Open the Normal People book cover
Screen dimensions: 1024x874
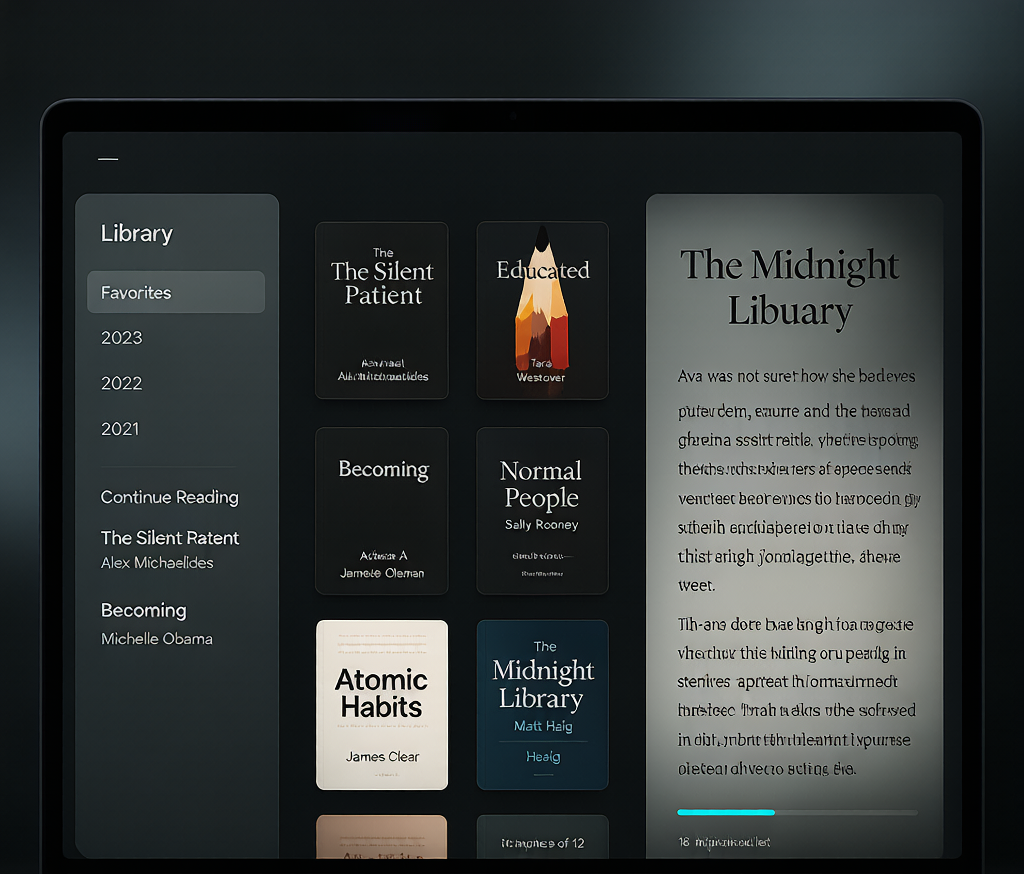click(x=542, y=511)
